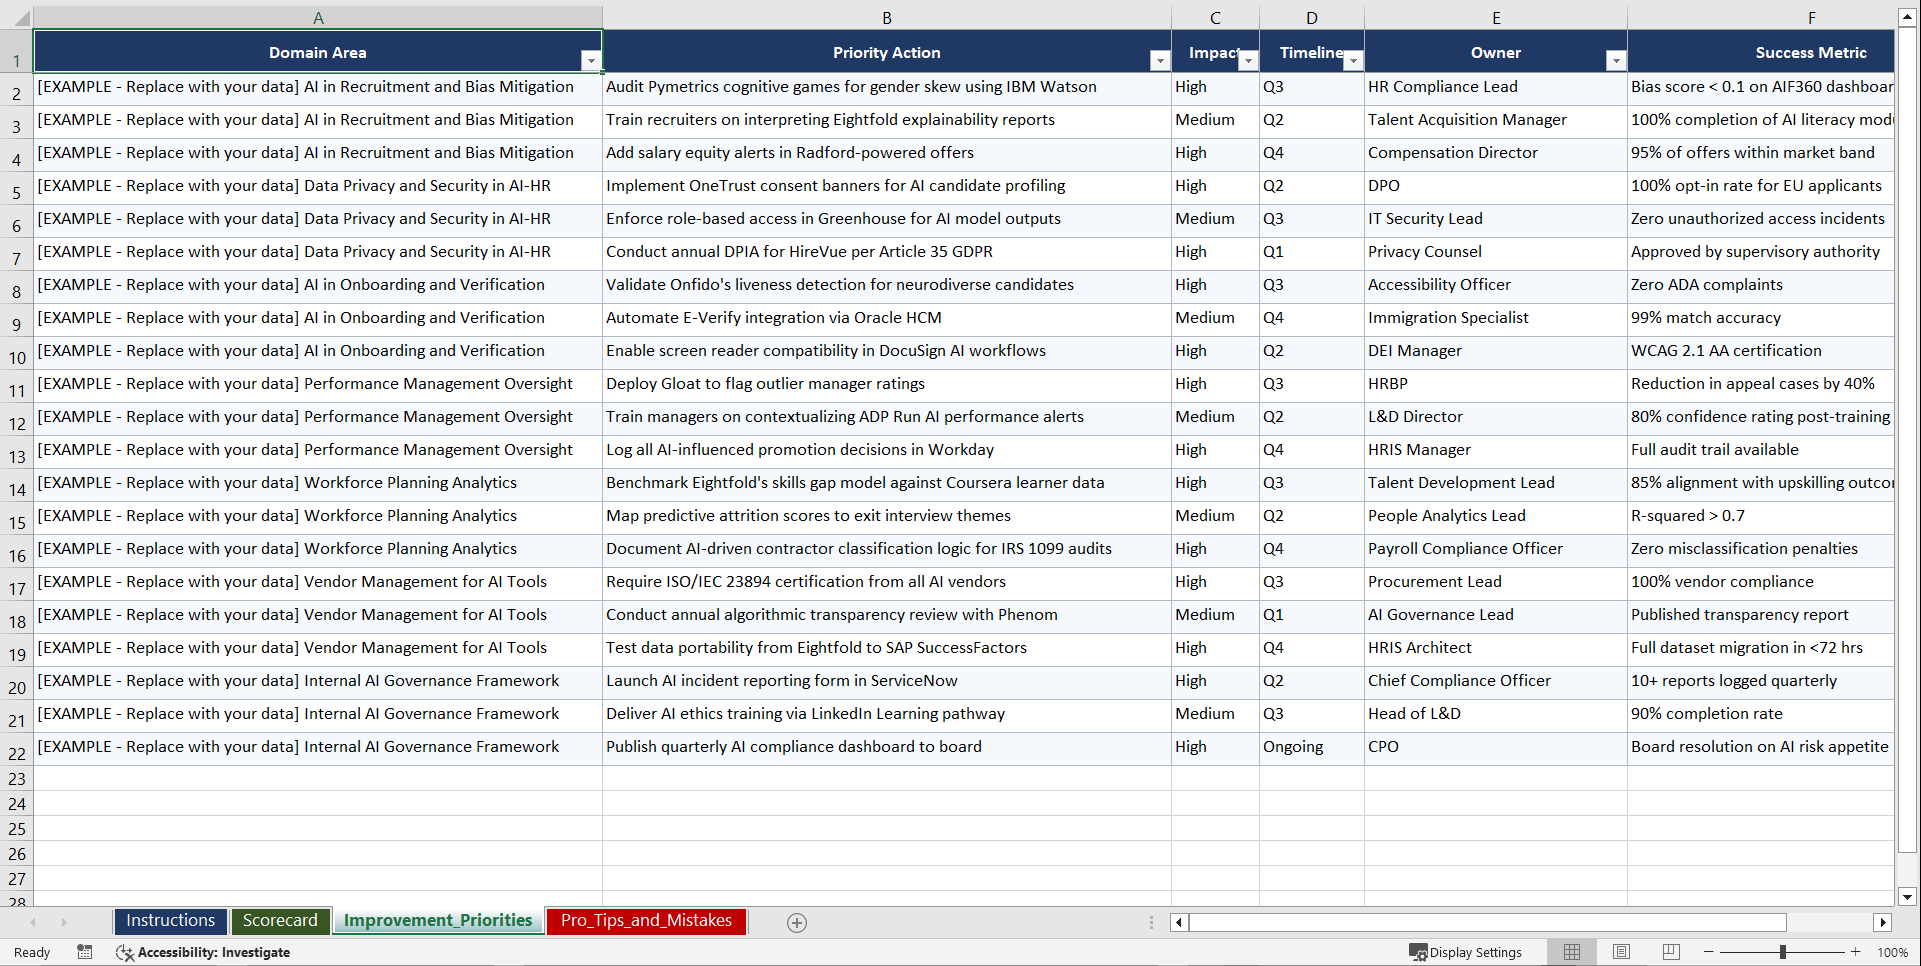
Task: Click the right sheet navigation arrow
Action: pos(64,922)
